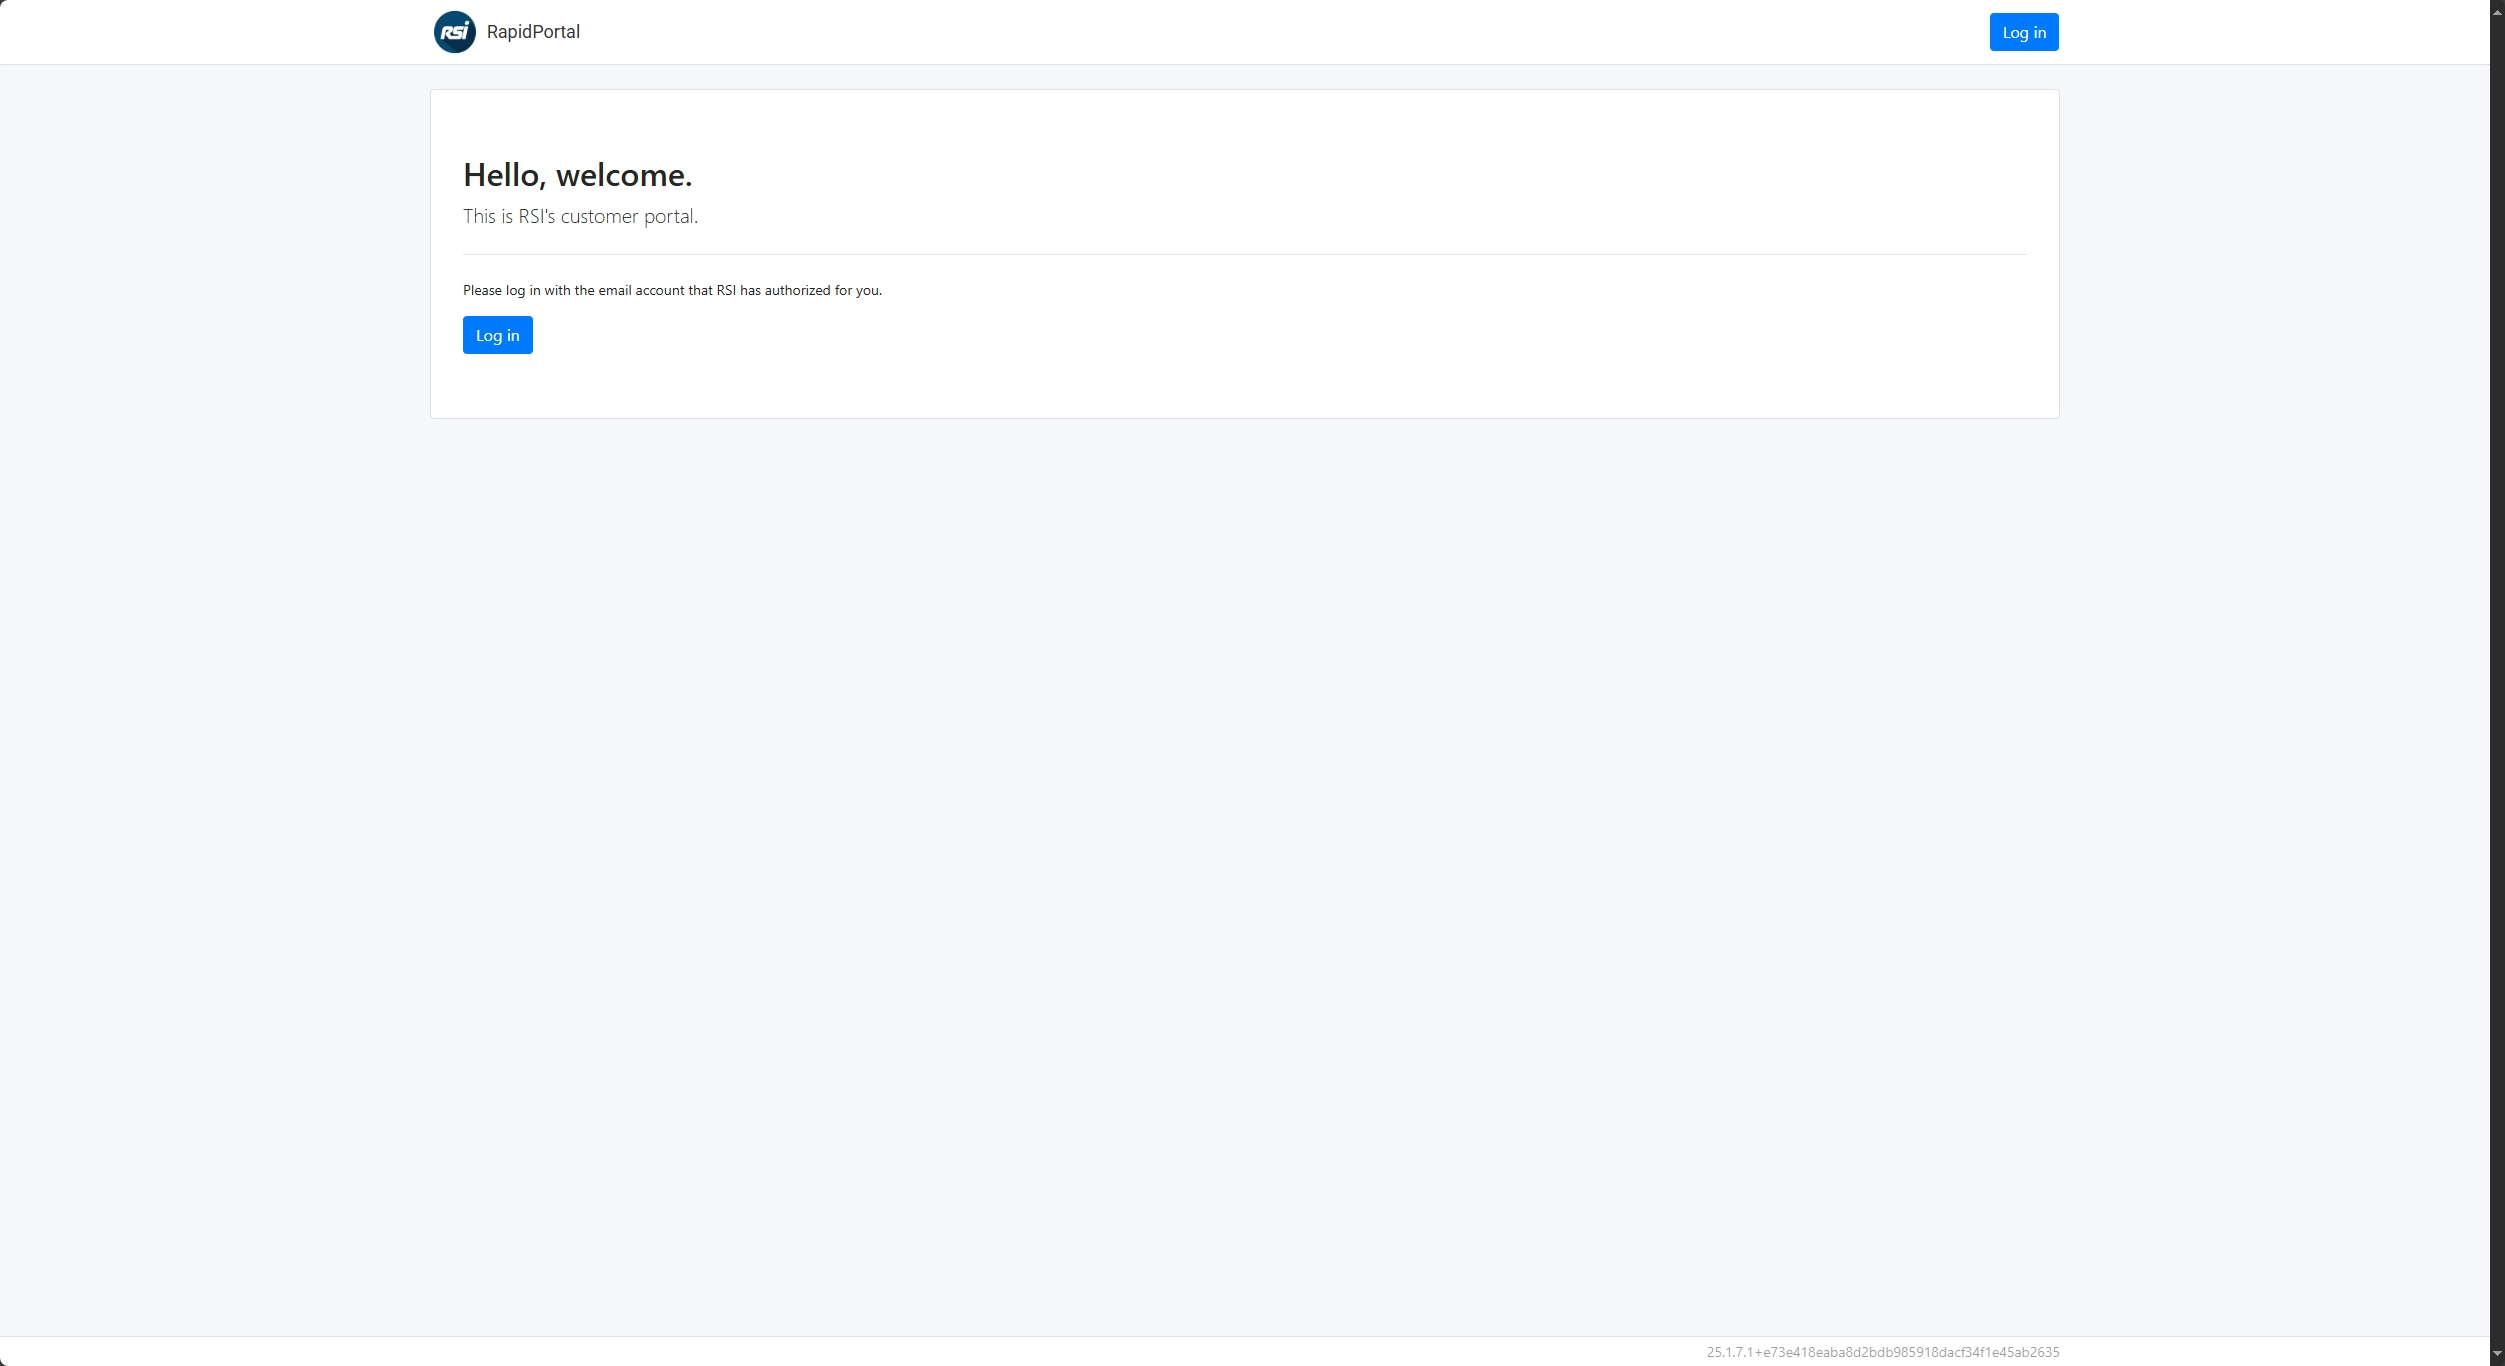Click the Log in button below welcome message
This screenshot has width=2505, height=1366.
tap(498, 335)
